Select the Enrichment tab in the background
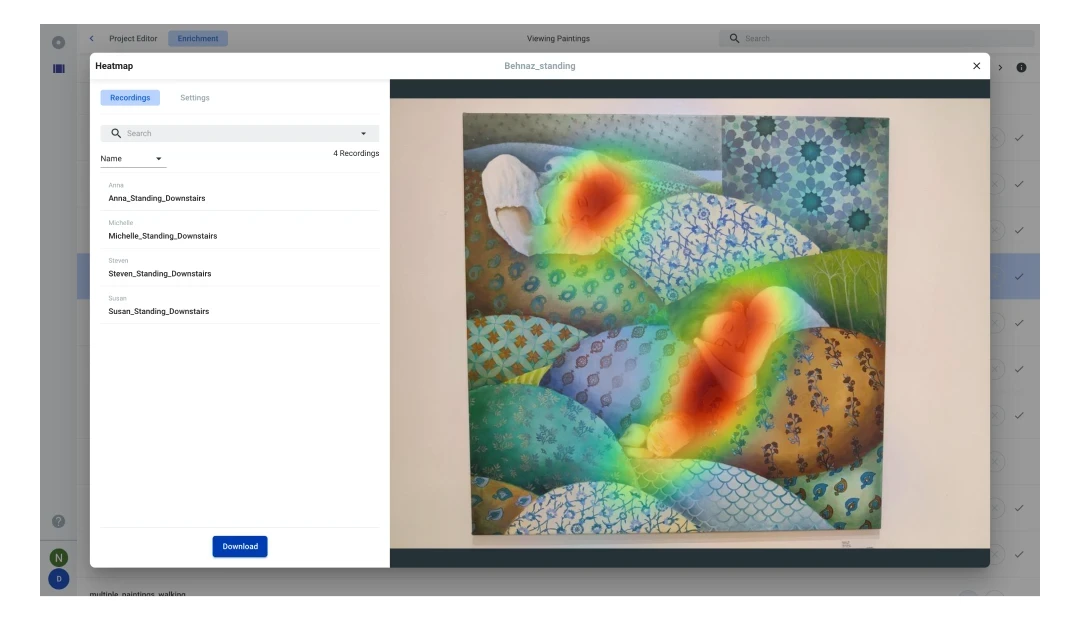Screen dimensions: 1080x621 tap(198, 39)
